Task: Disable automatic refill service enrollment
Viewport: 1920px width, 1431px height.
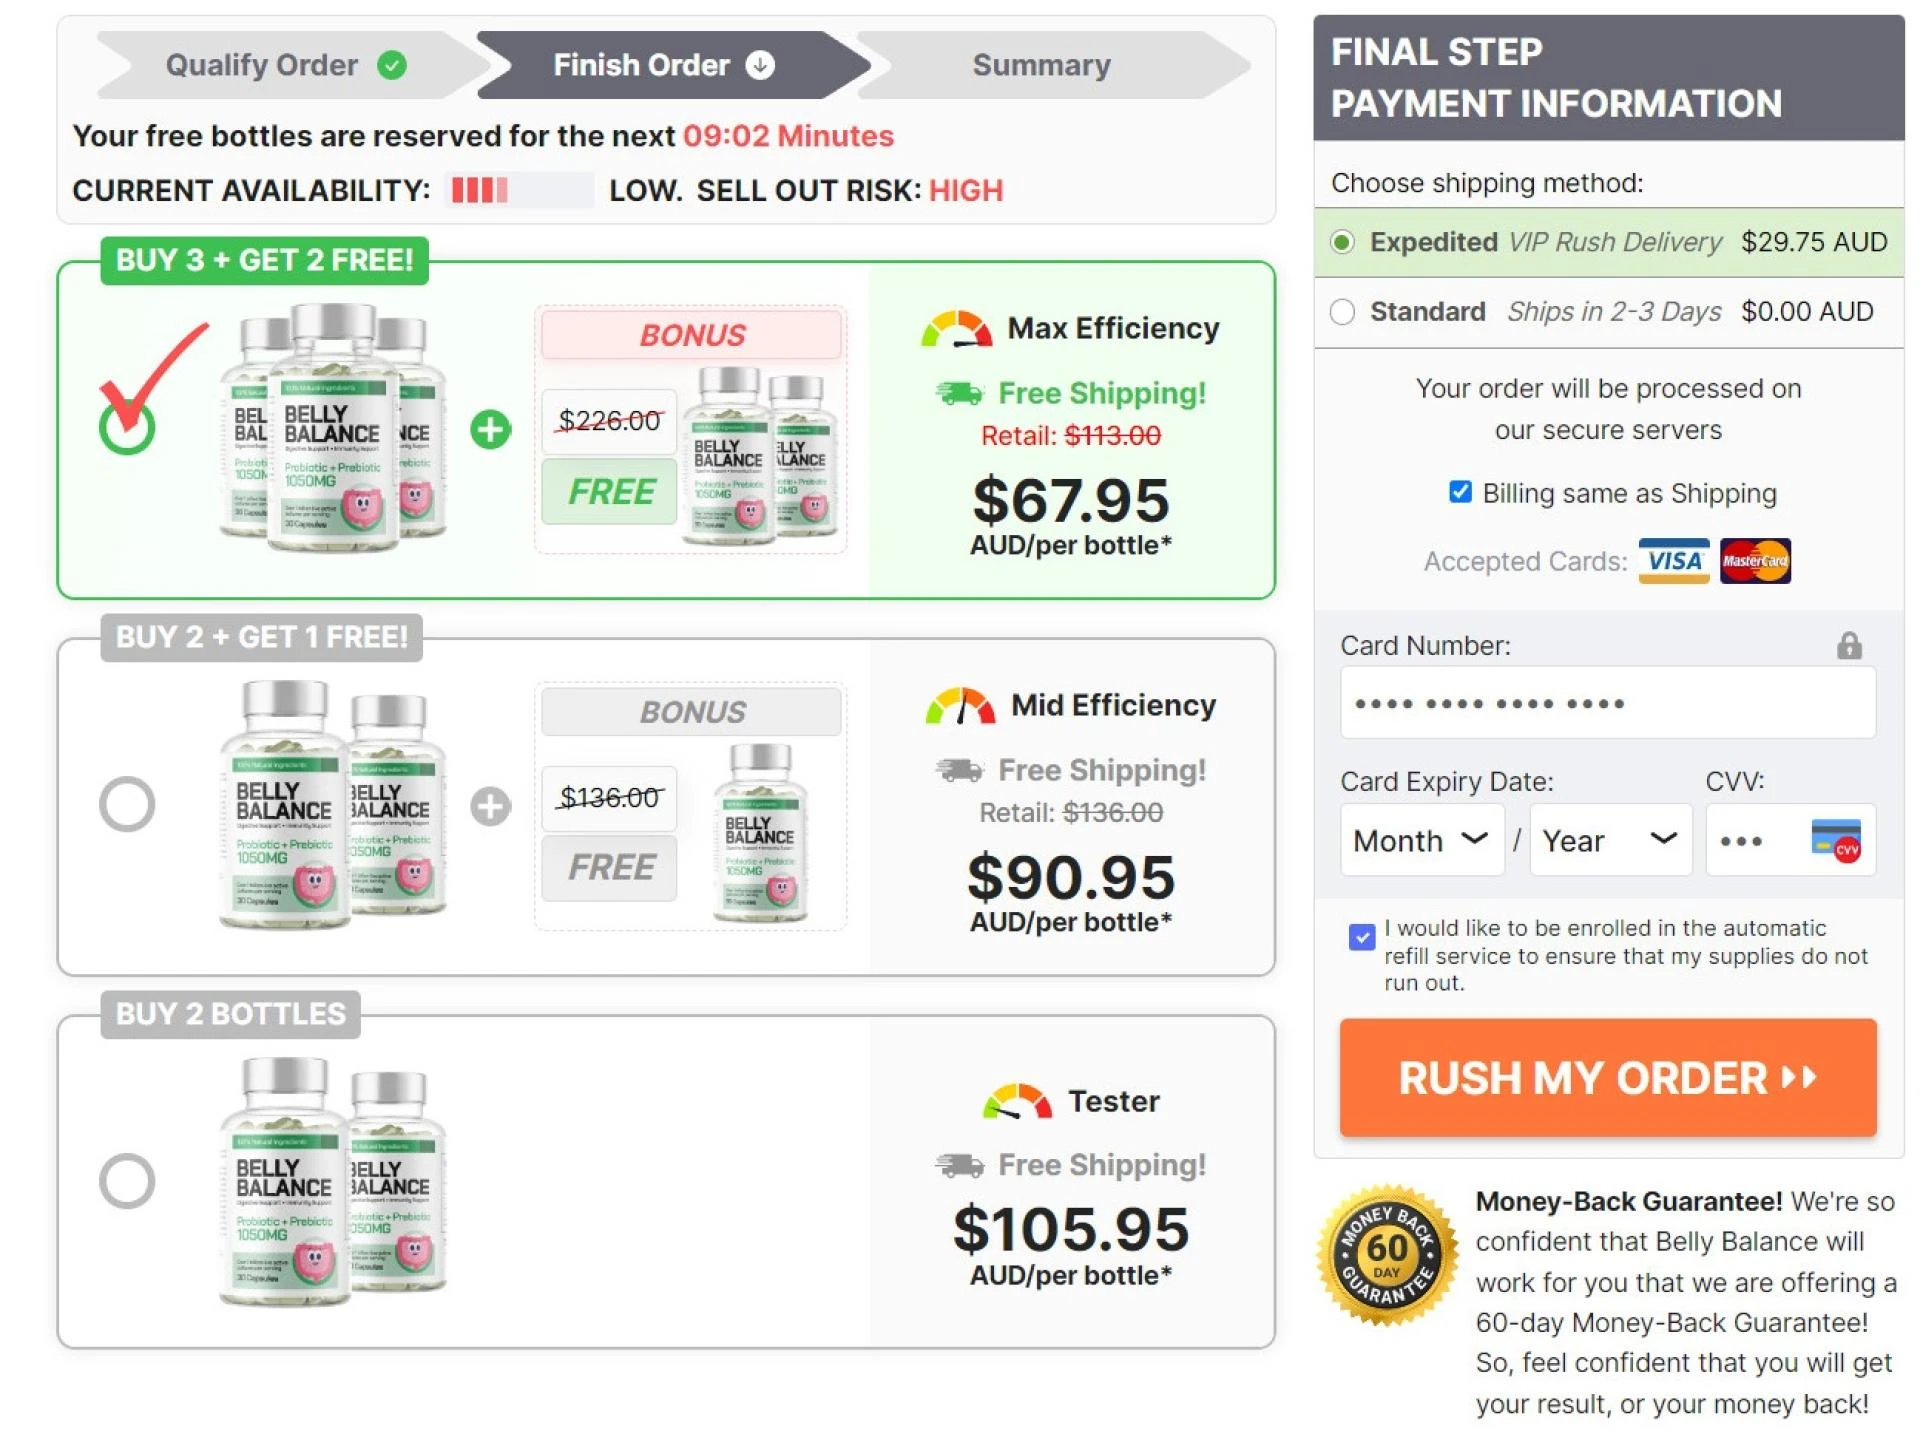Action: click(x=1361, y=937)
